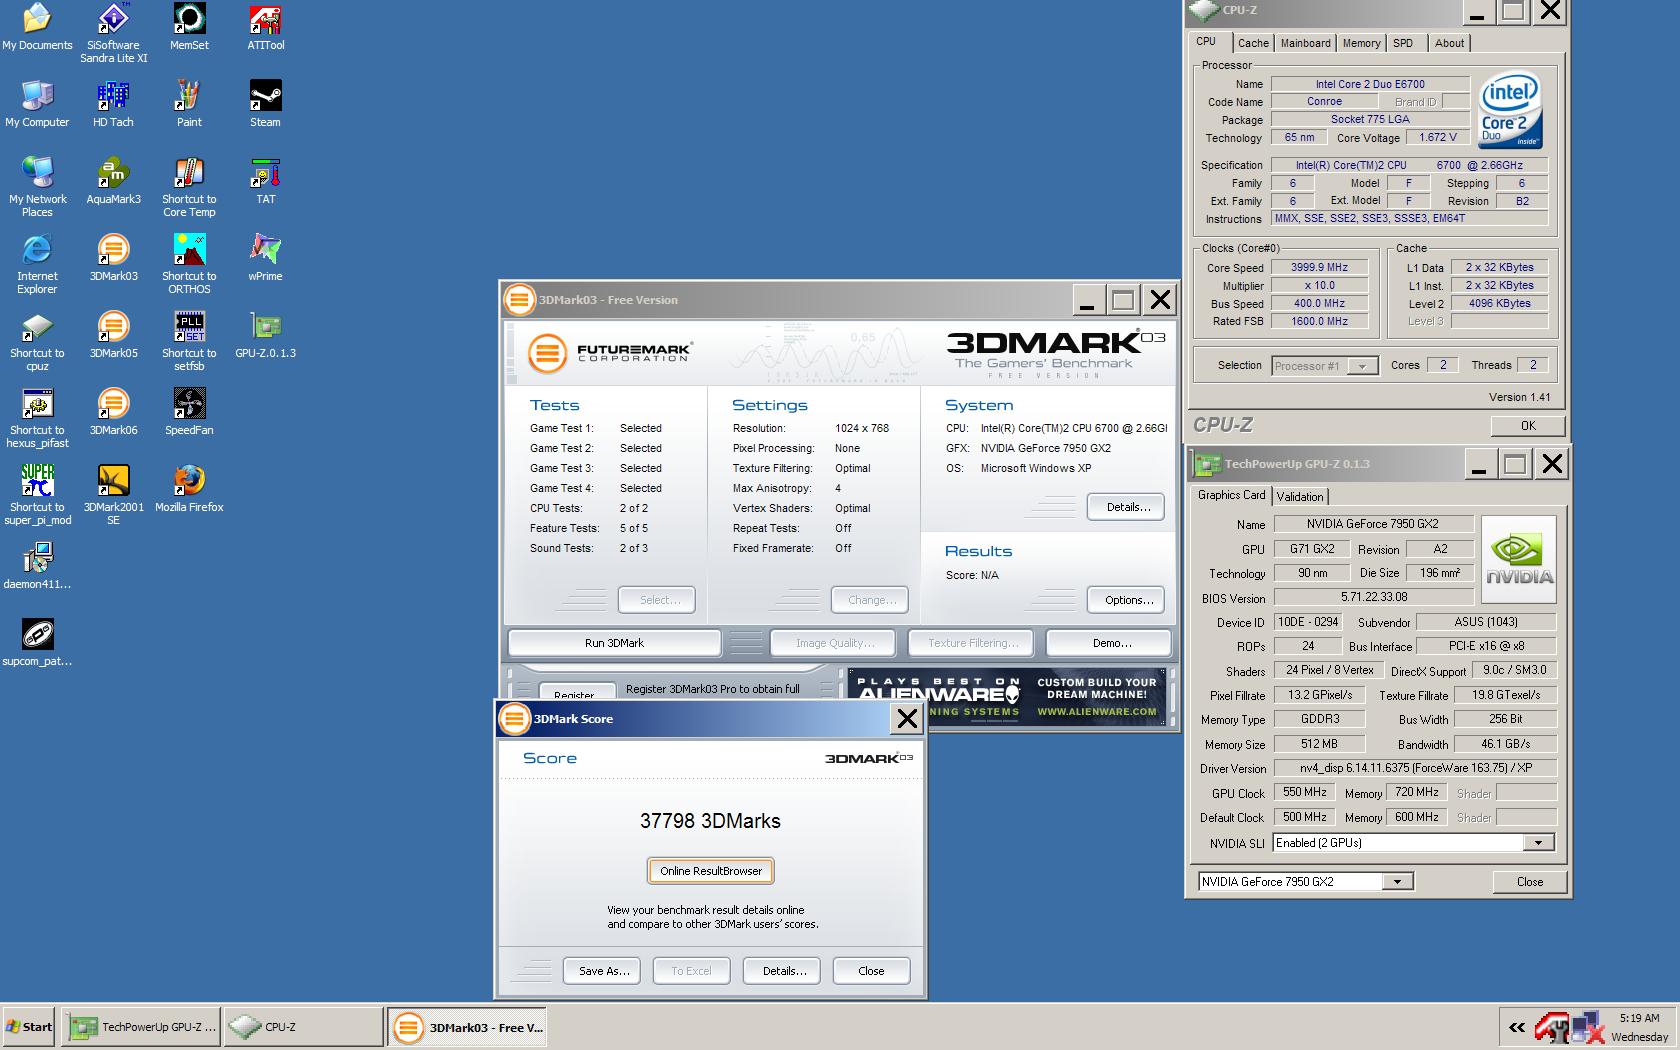Open the supcom_pat desktop icon

[x=37, y=643]
